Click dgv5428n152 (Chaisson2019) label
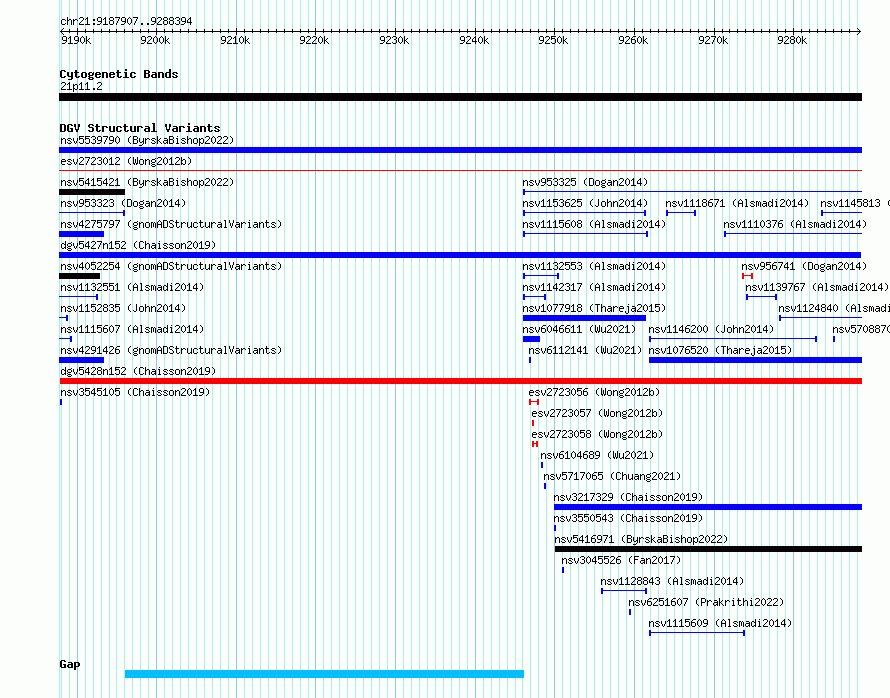 (138, 371)
